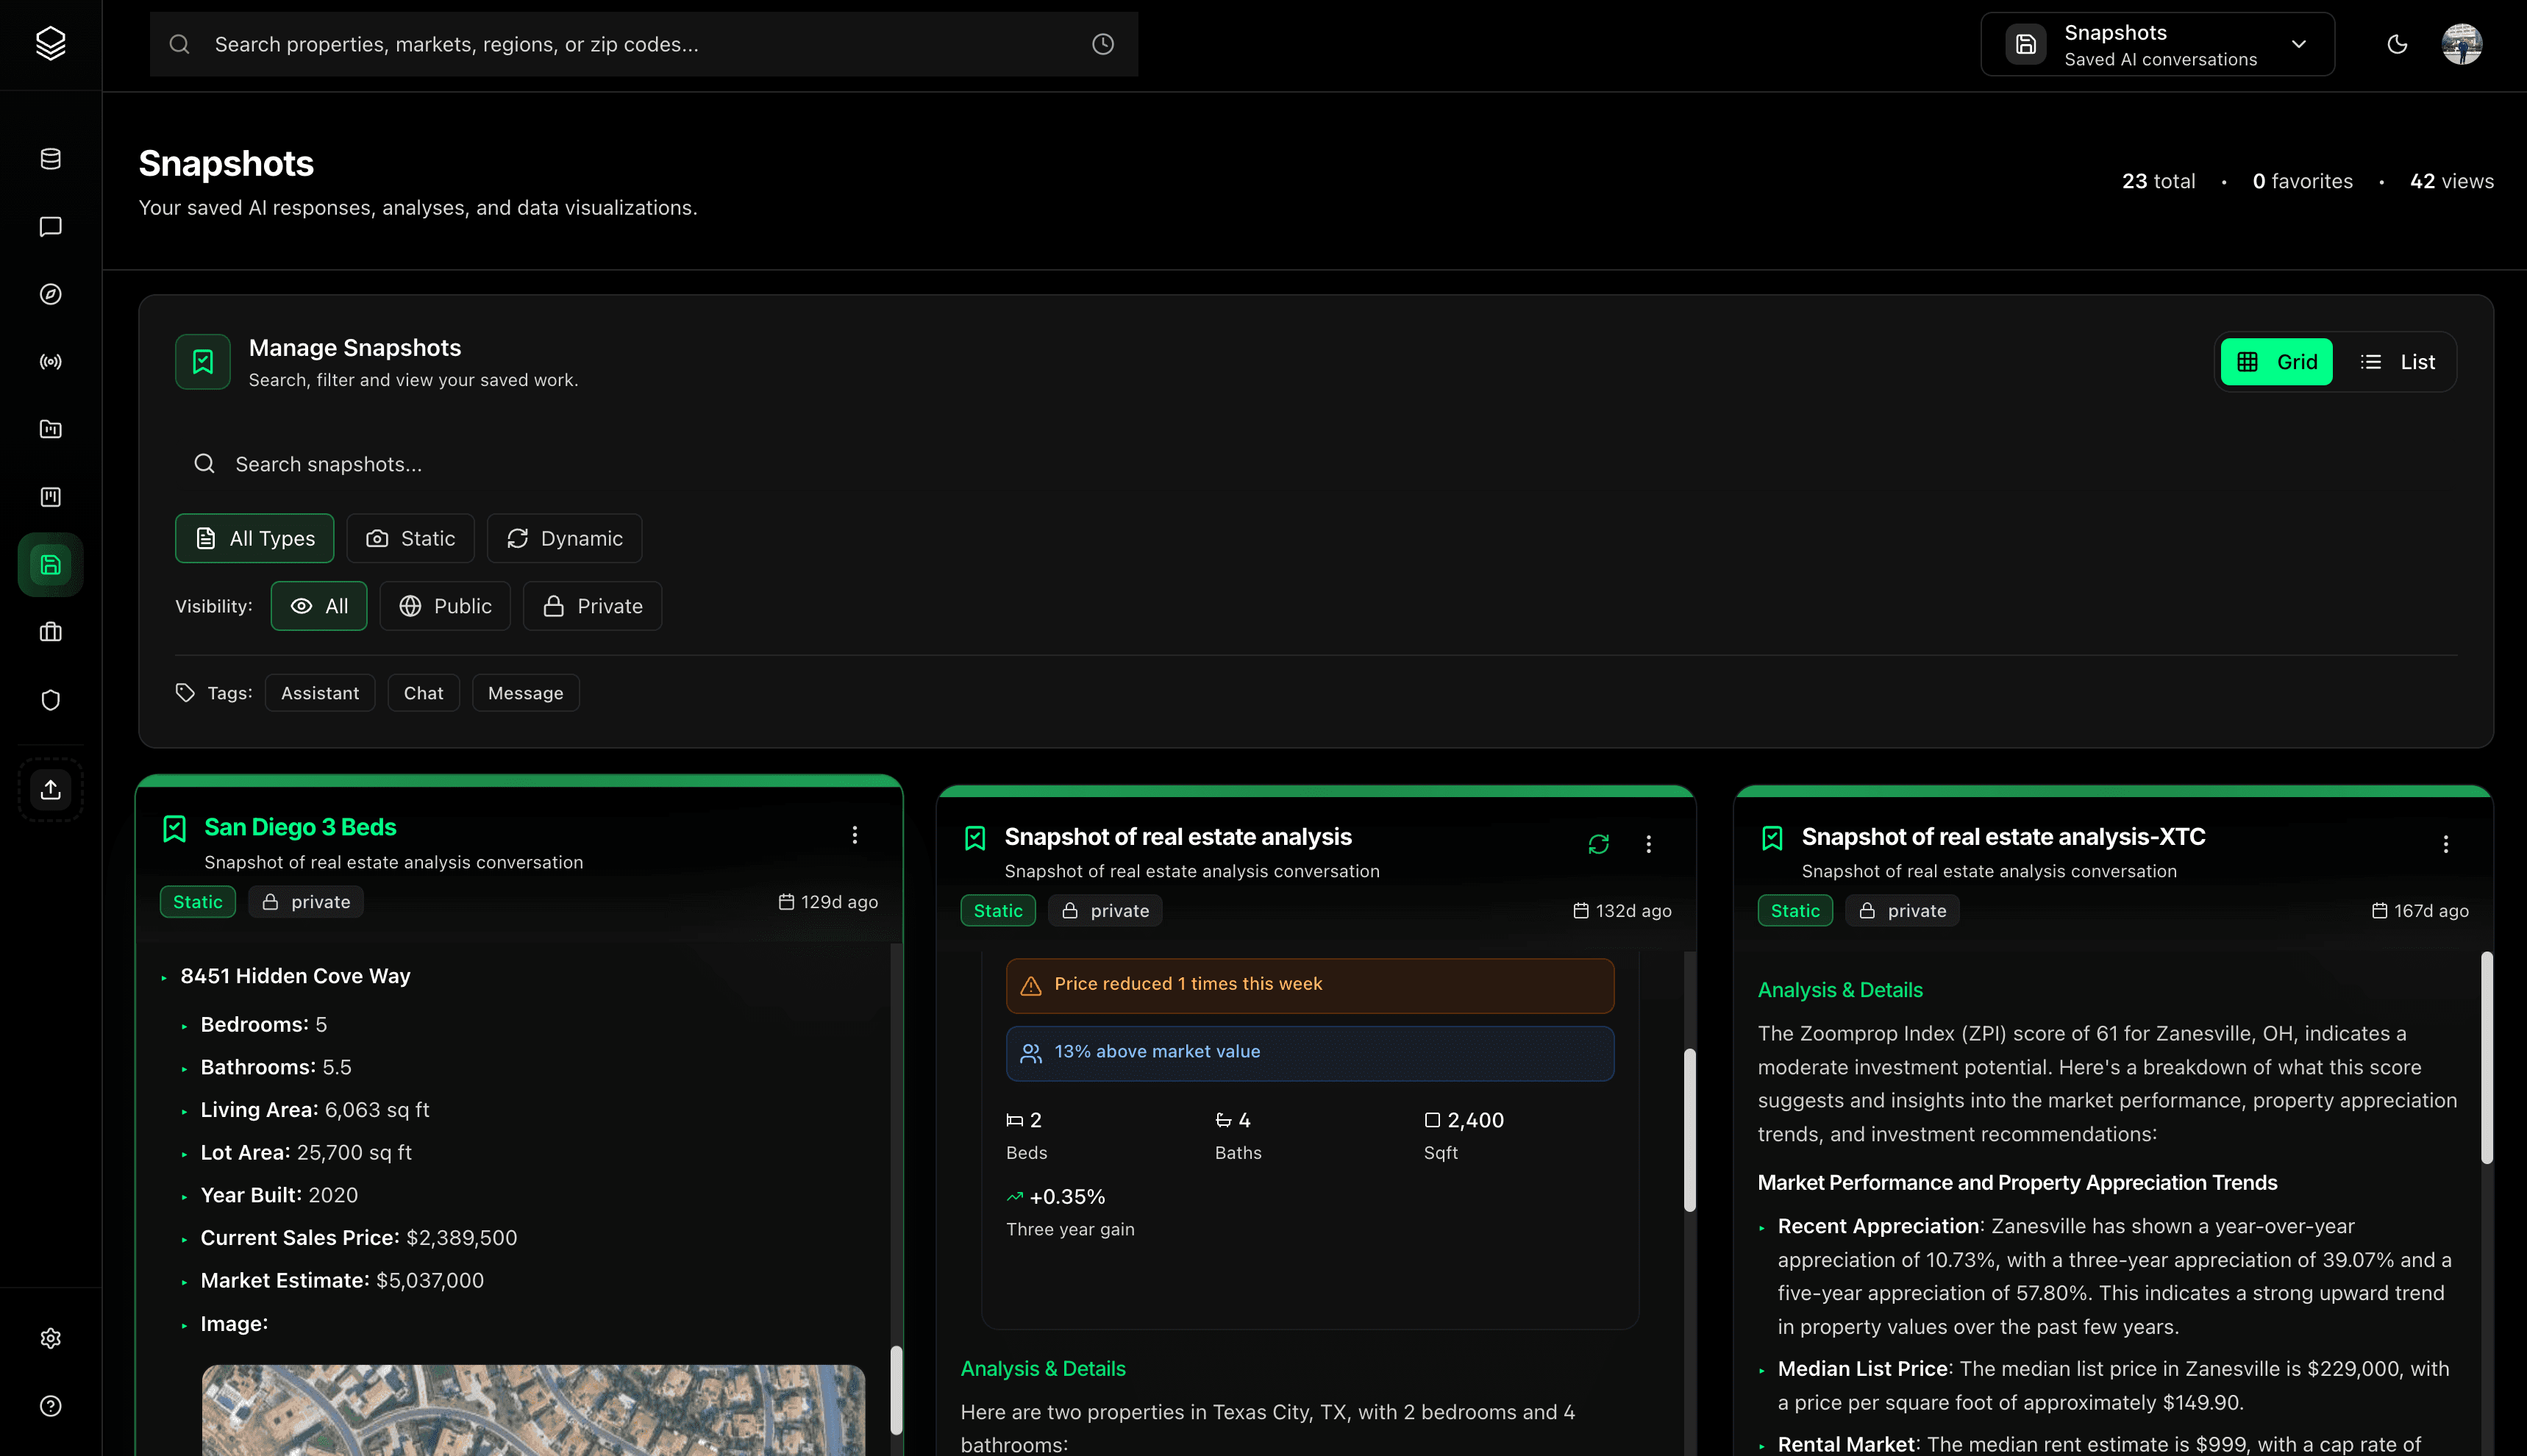Filter visibility to Public
The image size is (2527, 1456).
coord(445,606)
